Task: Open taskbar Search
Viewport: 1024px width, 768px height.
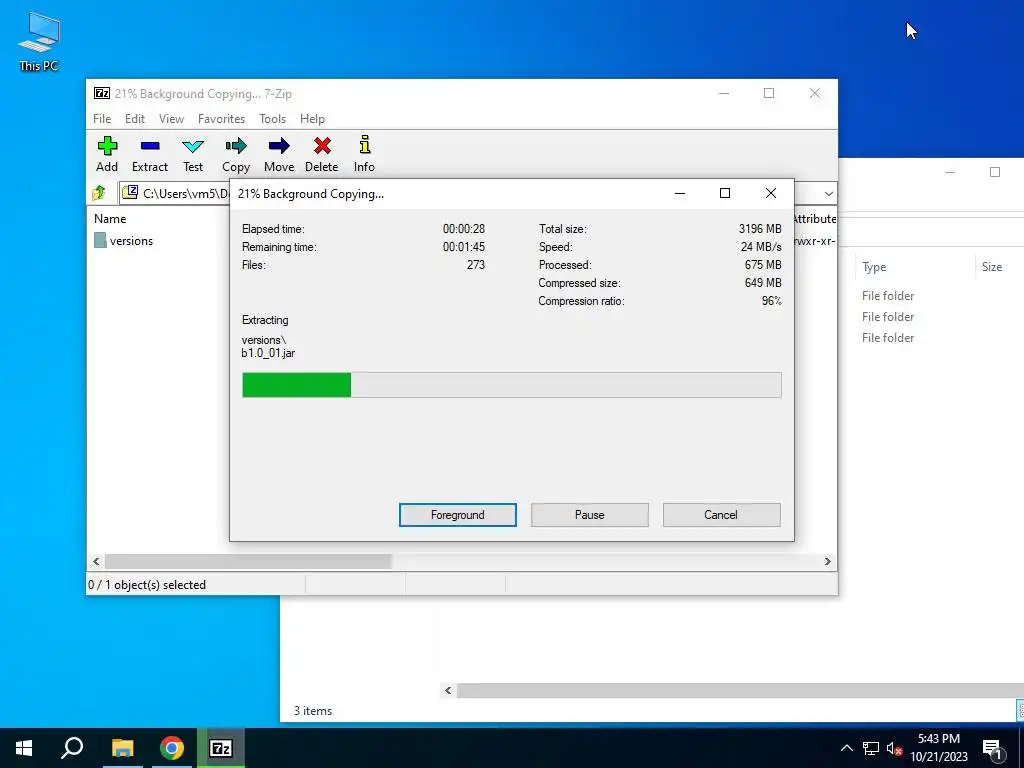Action: point(72,748)
